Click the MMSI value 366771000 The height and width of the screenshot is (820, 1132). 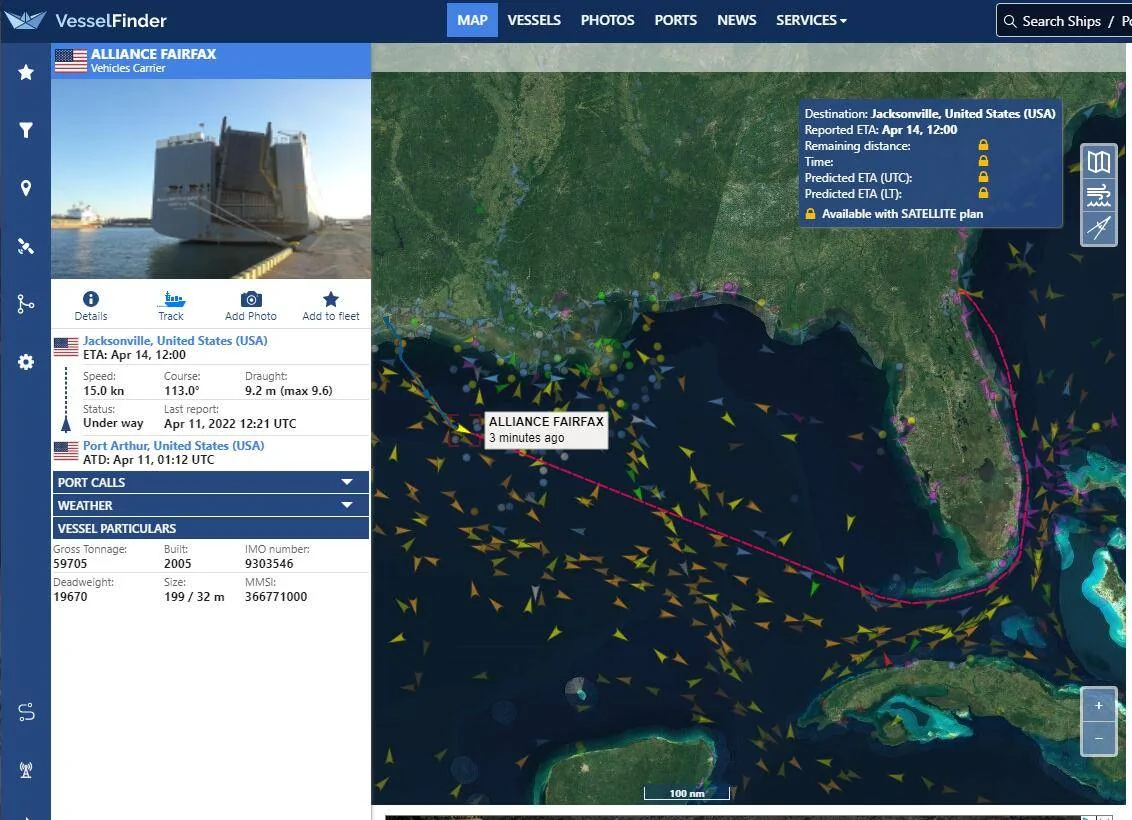click(x=276, y=597)
